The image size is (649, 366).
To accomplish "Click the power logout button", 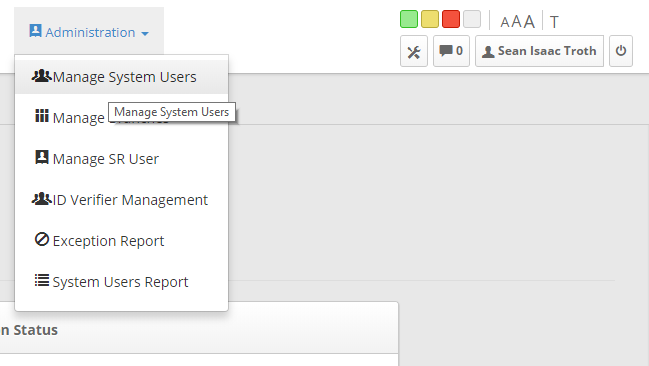I will [621, 51].
